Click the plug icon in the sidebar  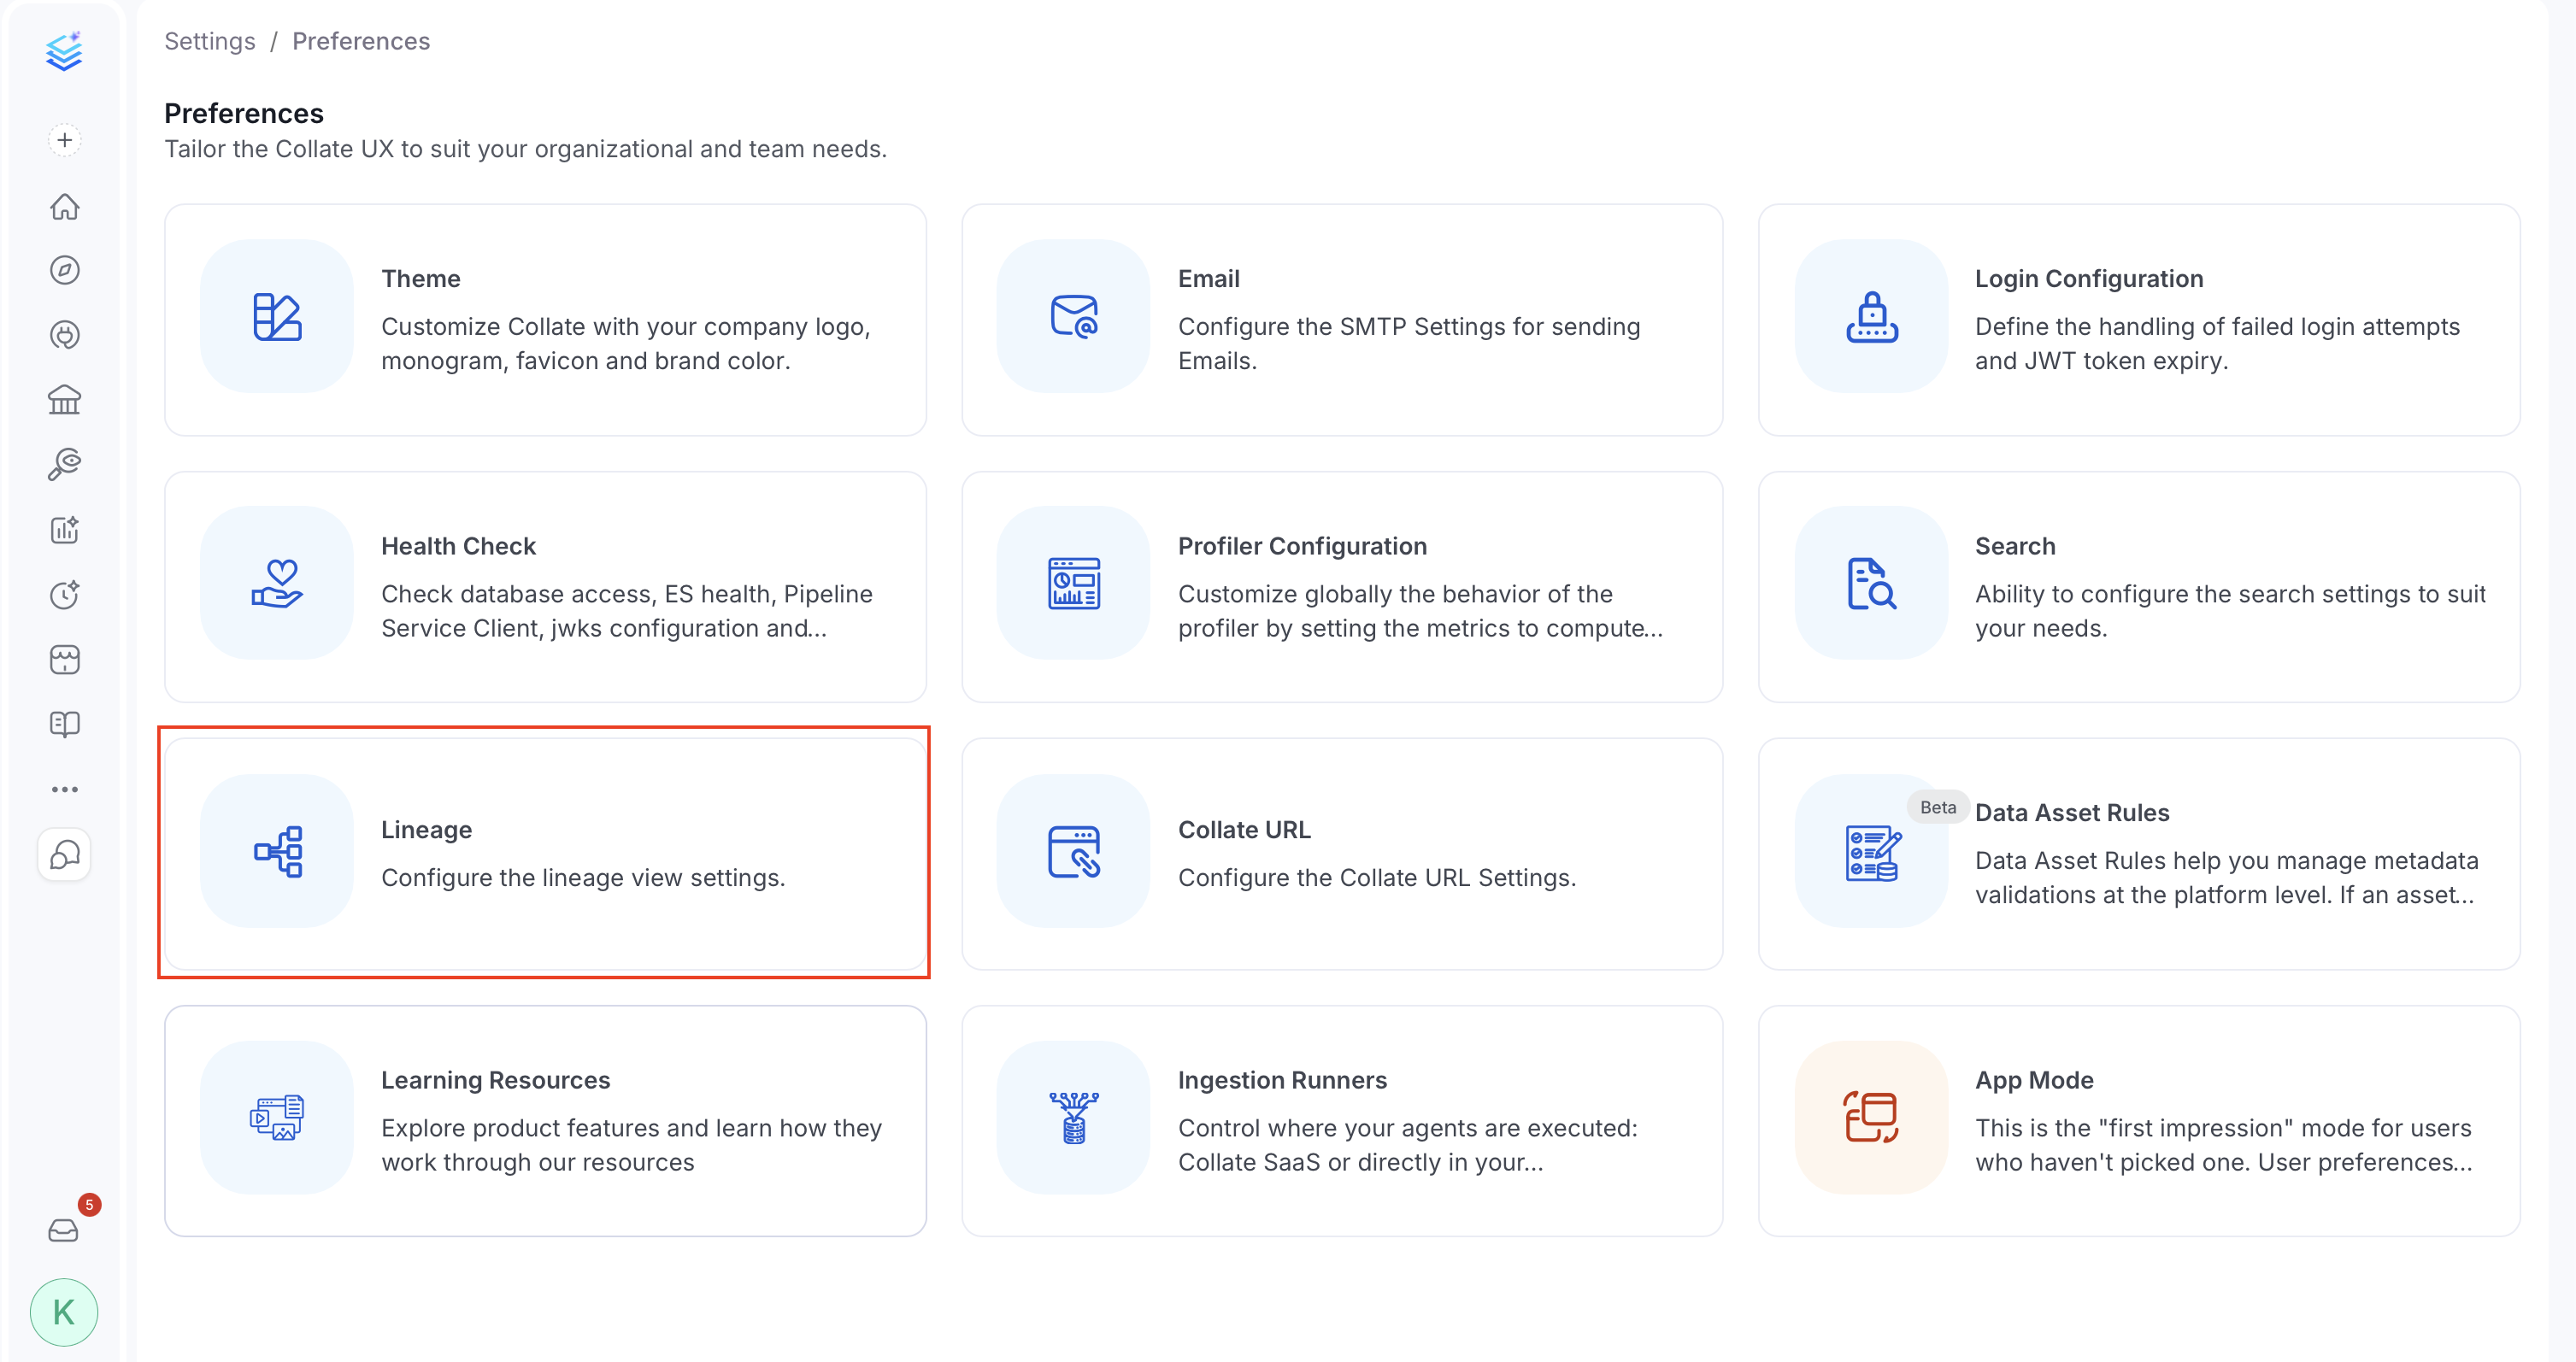tap(65, 335)
